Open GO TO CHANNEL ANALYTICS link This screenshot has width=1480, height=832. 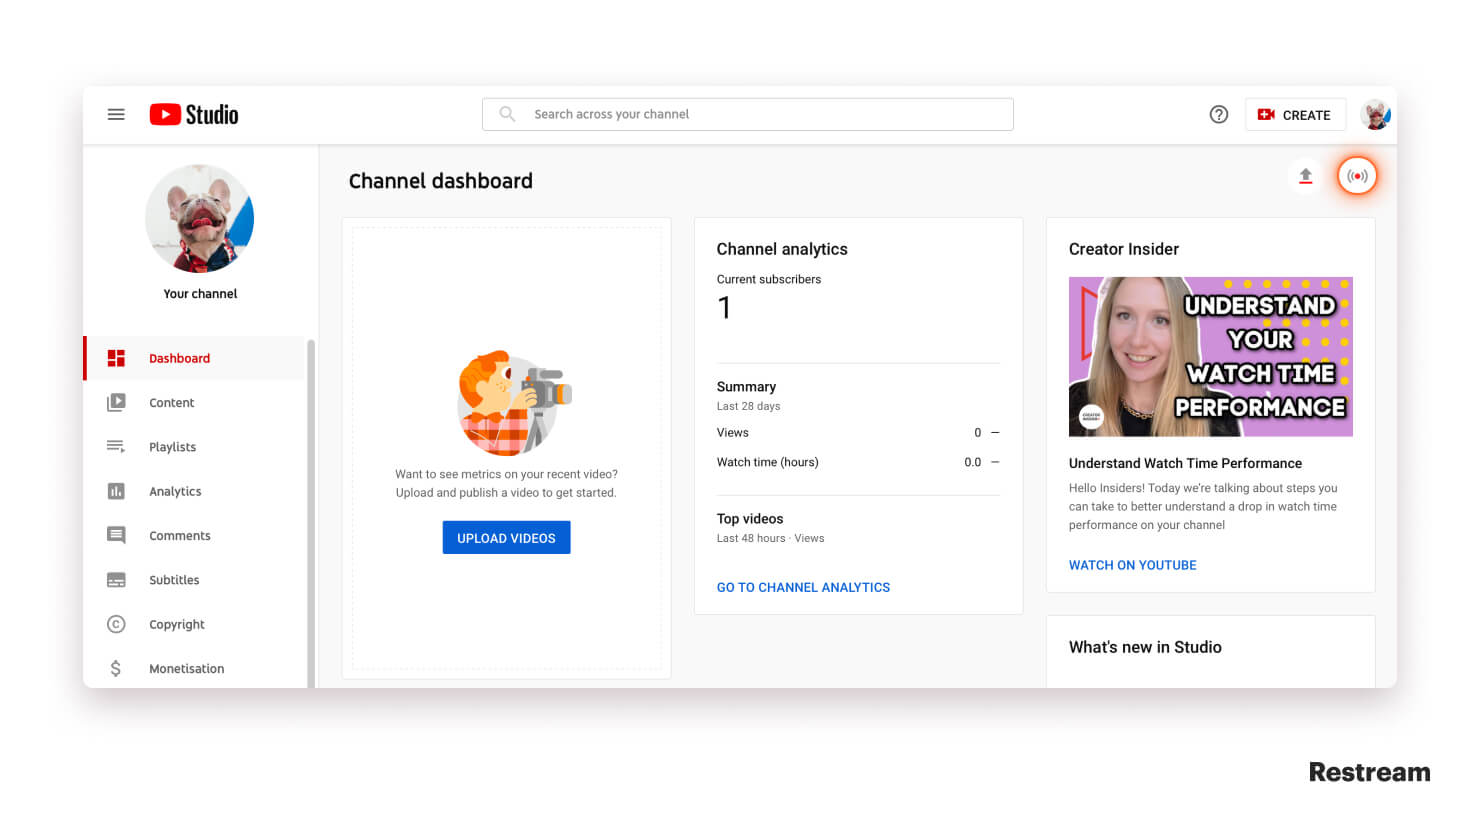[x=803, y=587]
